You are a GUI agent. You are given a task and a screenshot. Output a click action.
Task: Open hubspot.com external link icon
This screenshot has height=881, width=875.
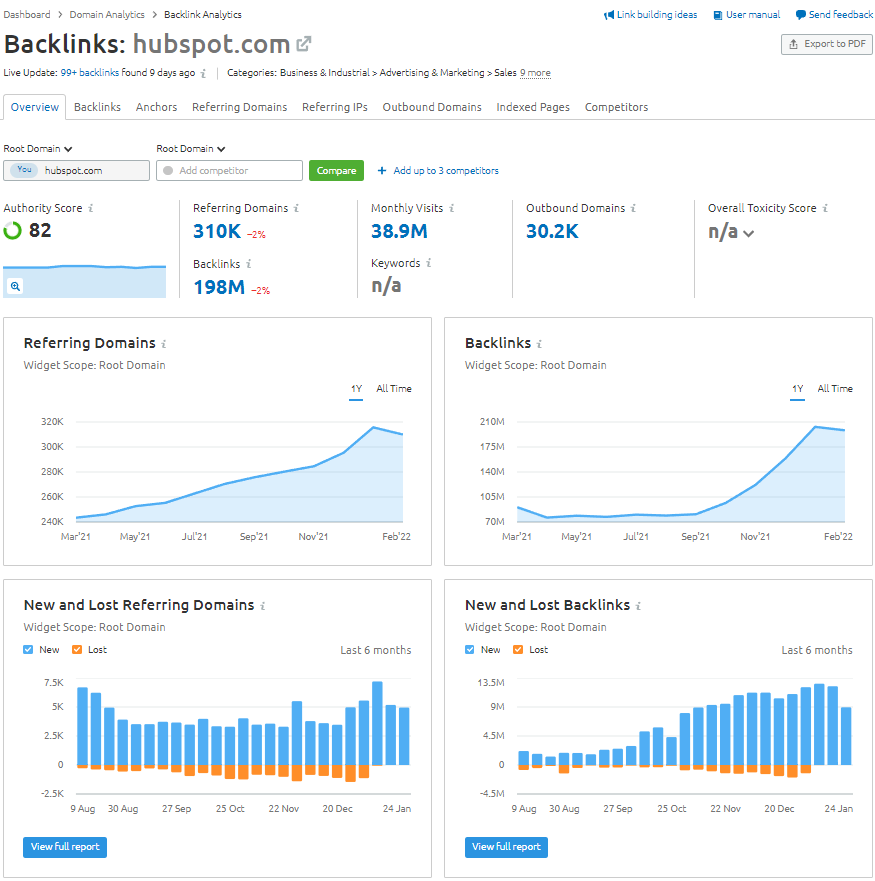pos(303,44)
